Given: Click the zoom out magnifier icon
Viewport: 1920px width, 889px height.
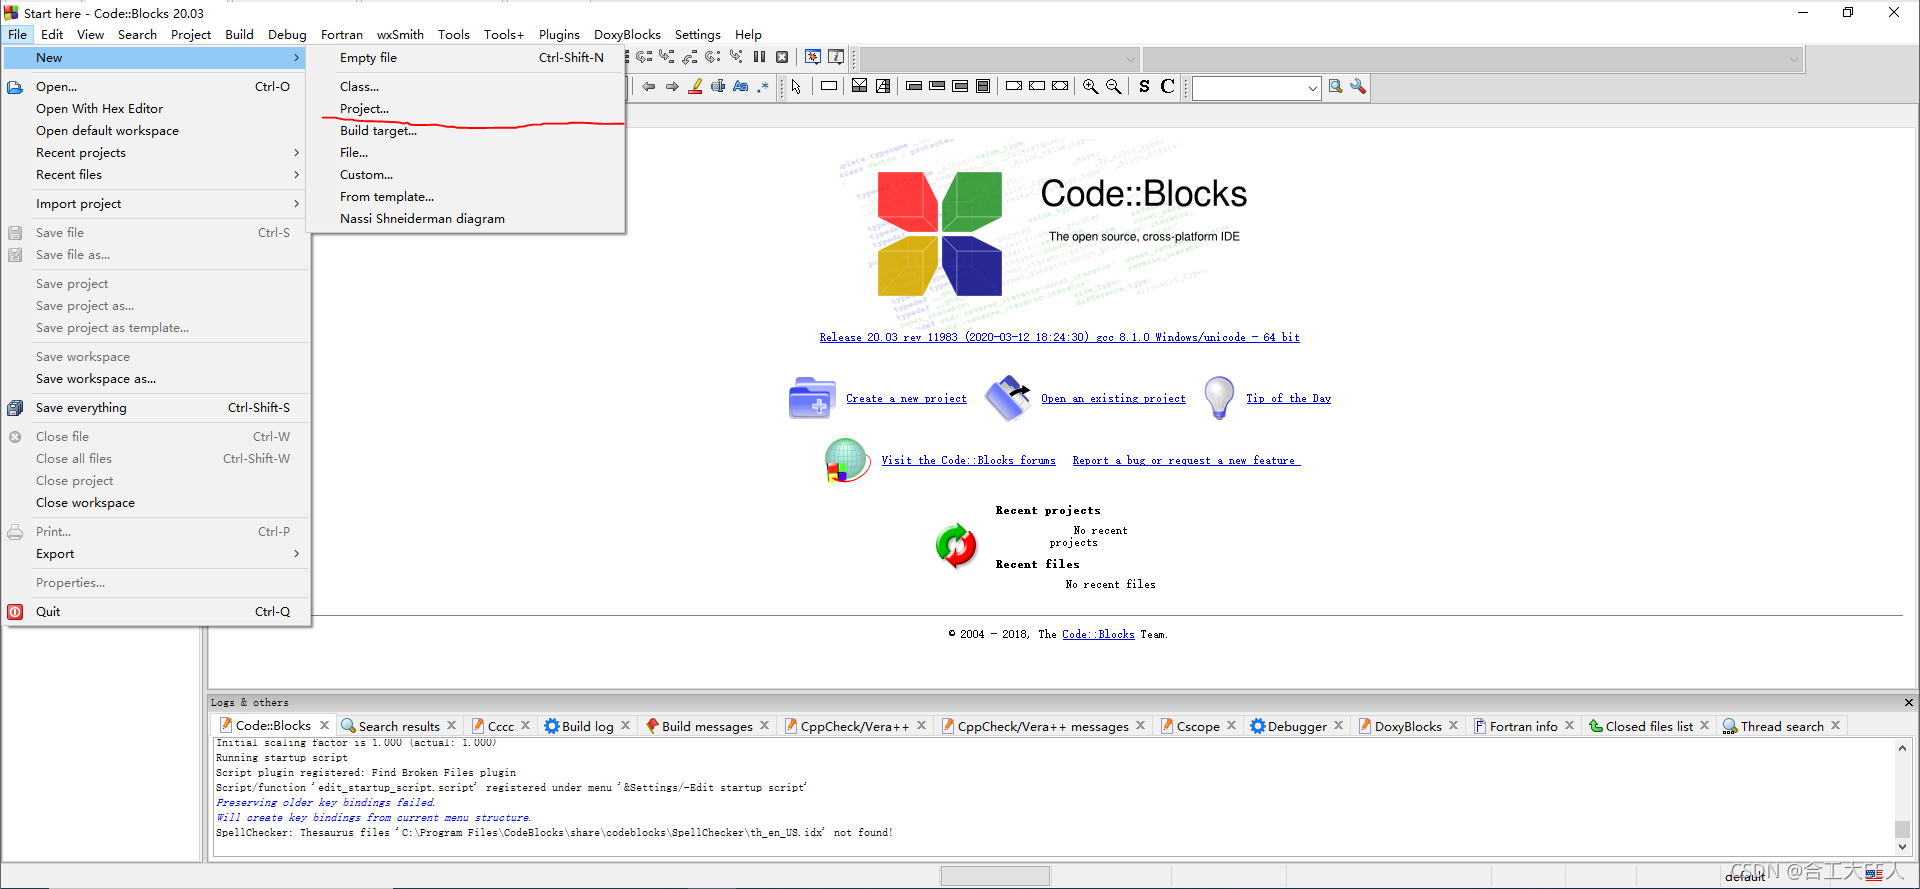Looking at the screenshot, I should (1113, 87).
